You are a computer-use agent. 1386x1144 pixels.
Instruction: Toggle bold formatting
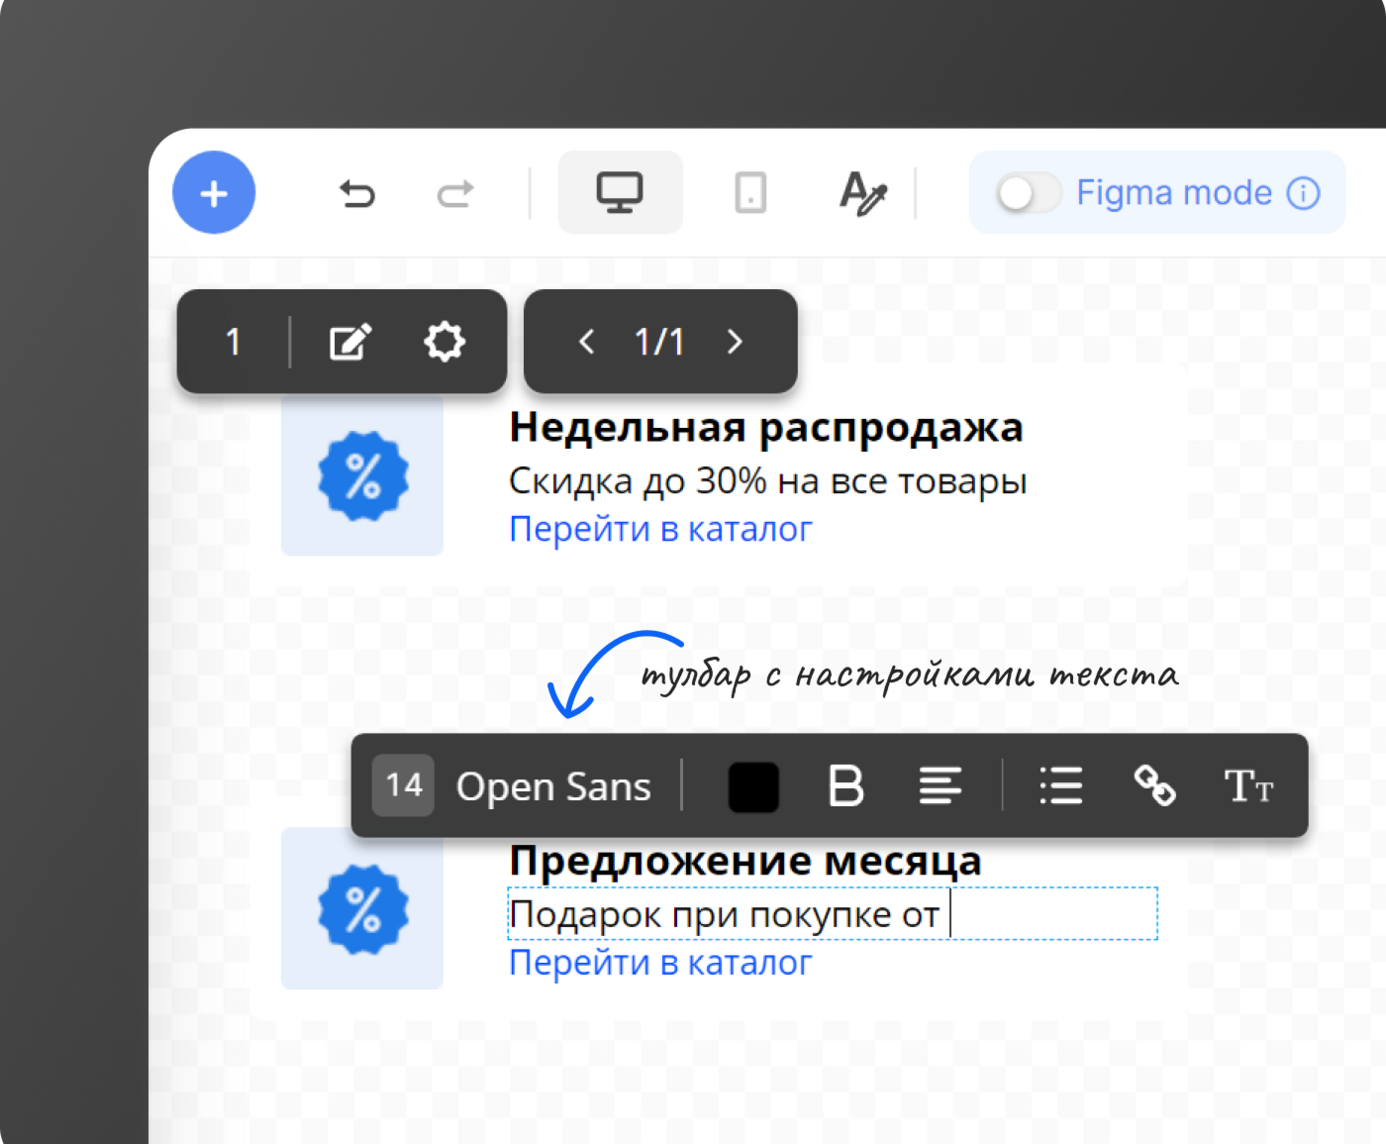[x=846, y=787]
